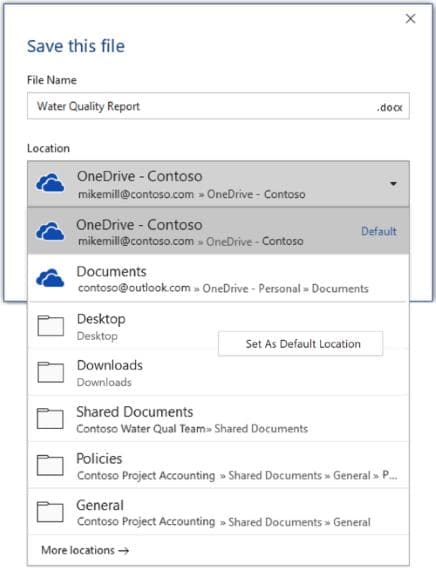Click the .docx file extension
The image size is (436, 572).
(389, 108)
